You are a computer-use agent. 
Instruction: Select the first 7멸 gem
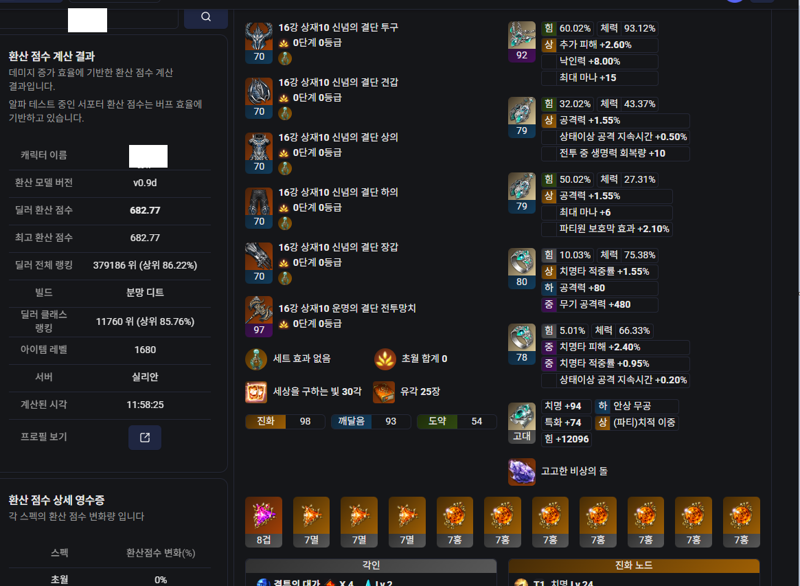(311, 522)
